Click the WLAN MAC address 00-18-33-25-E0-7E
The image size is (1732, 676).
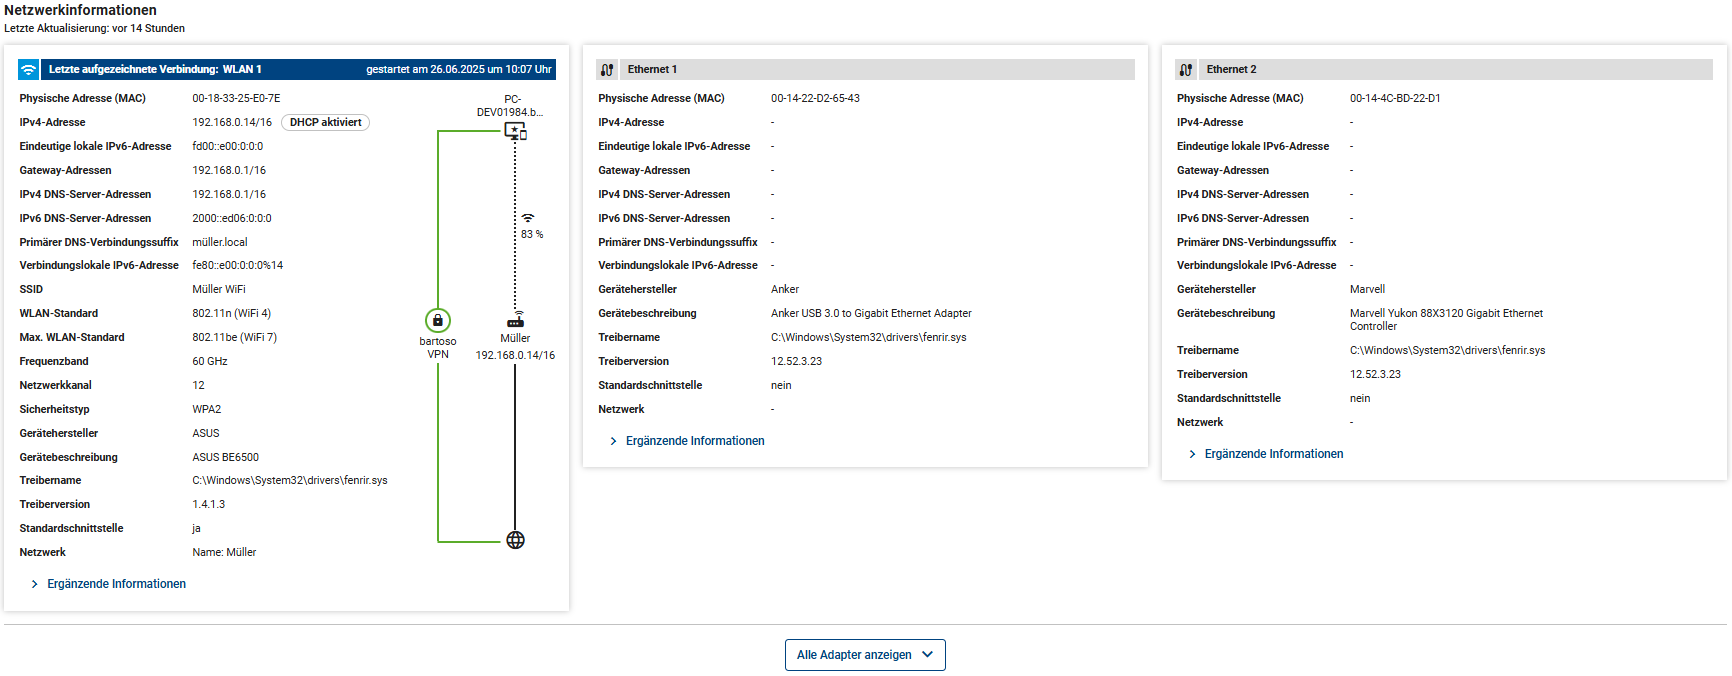point(236,98)
